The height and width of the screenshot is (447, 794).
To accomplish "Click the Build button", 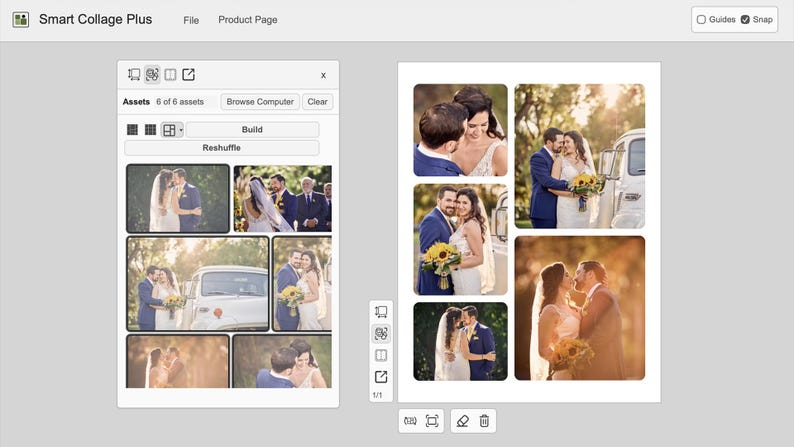I will 252,130.
